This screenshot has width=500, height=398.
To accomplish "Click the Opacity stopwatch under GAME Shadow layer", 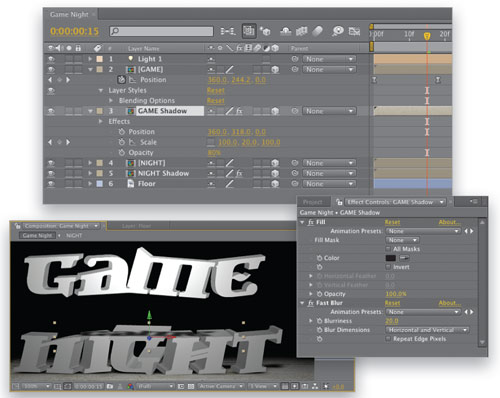I will point(122,152).
